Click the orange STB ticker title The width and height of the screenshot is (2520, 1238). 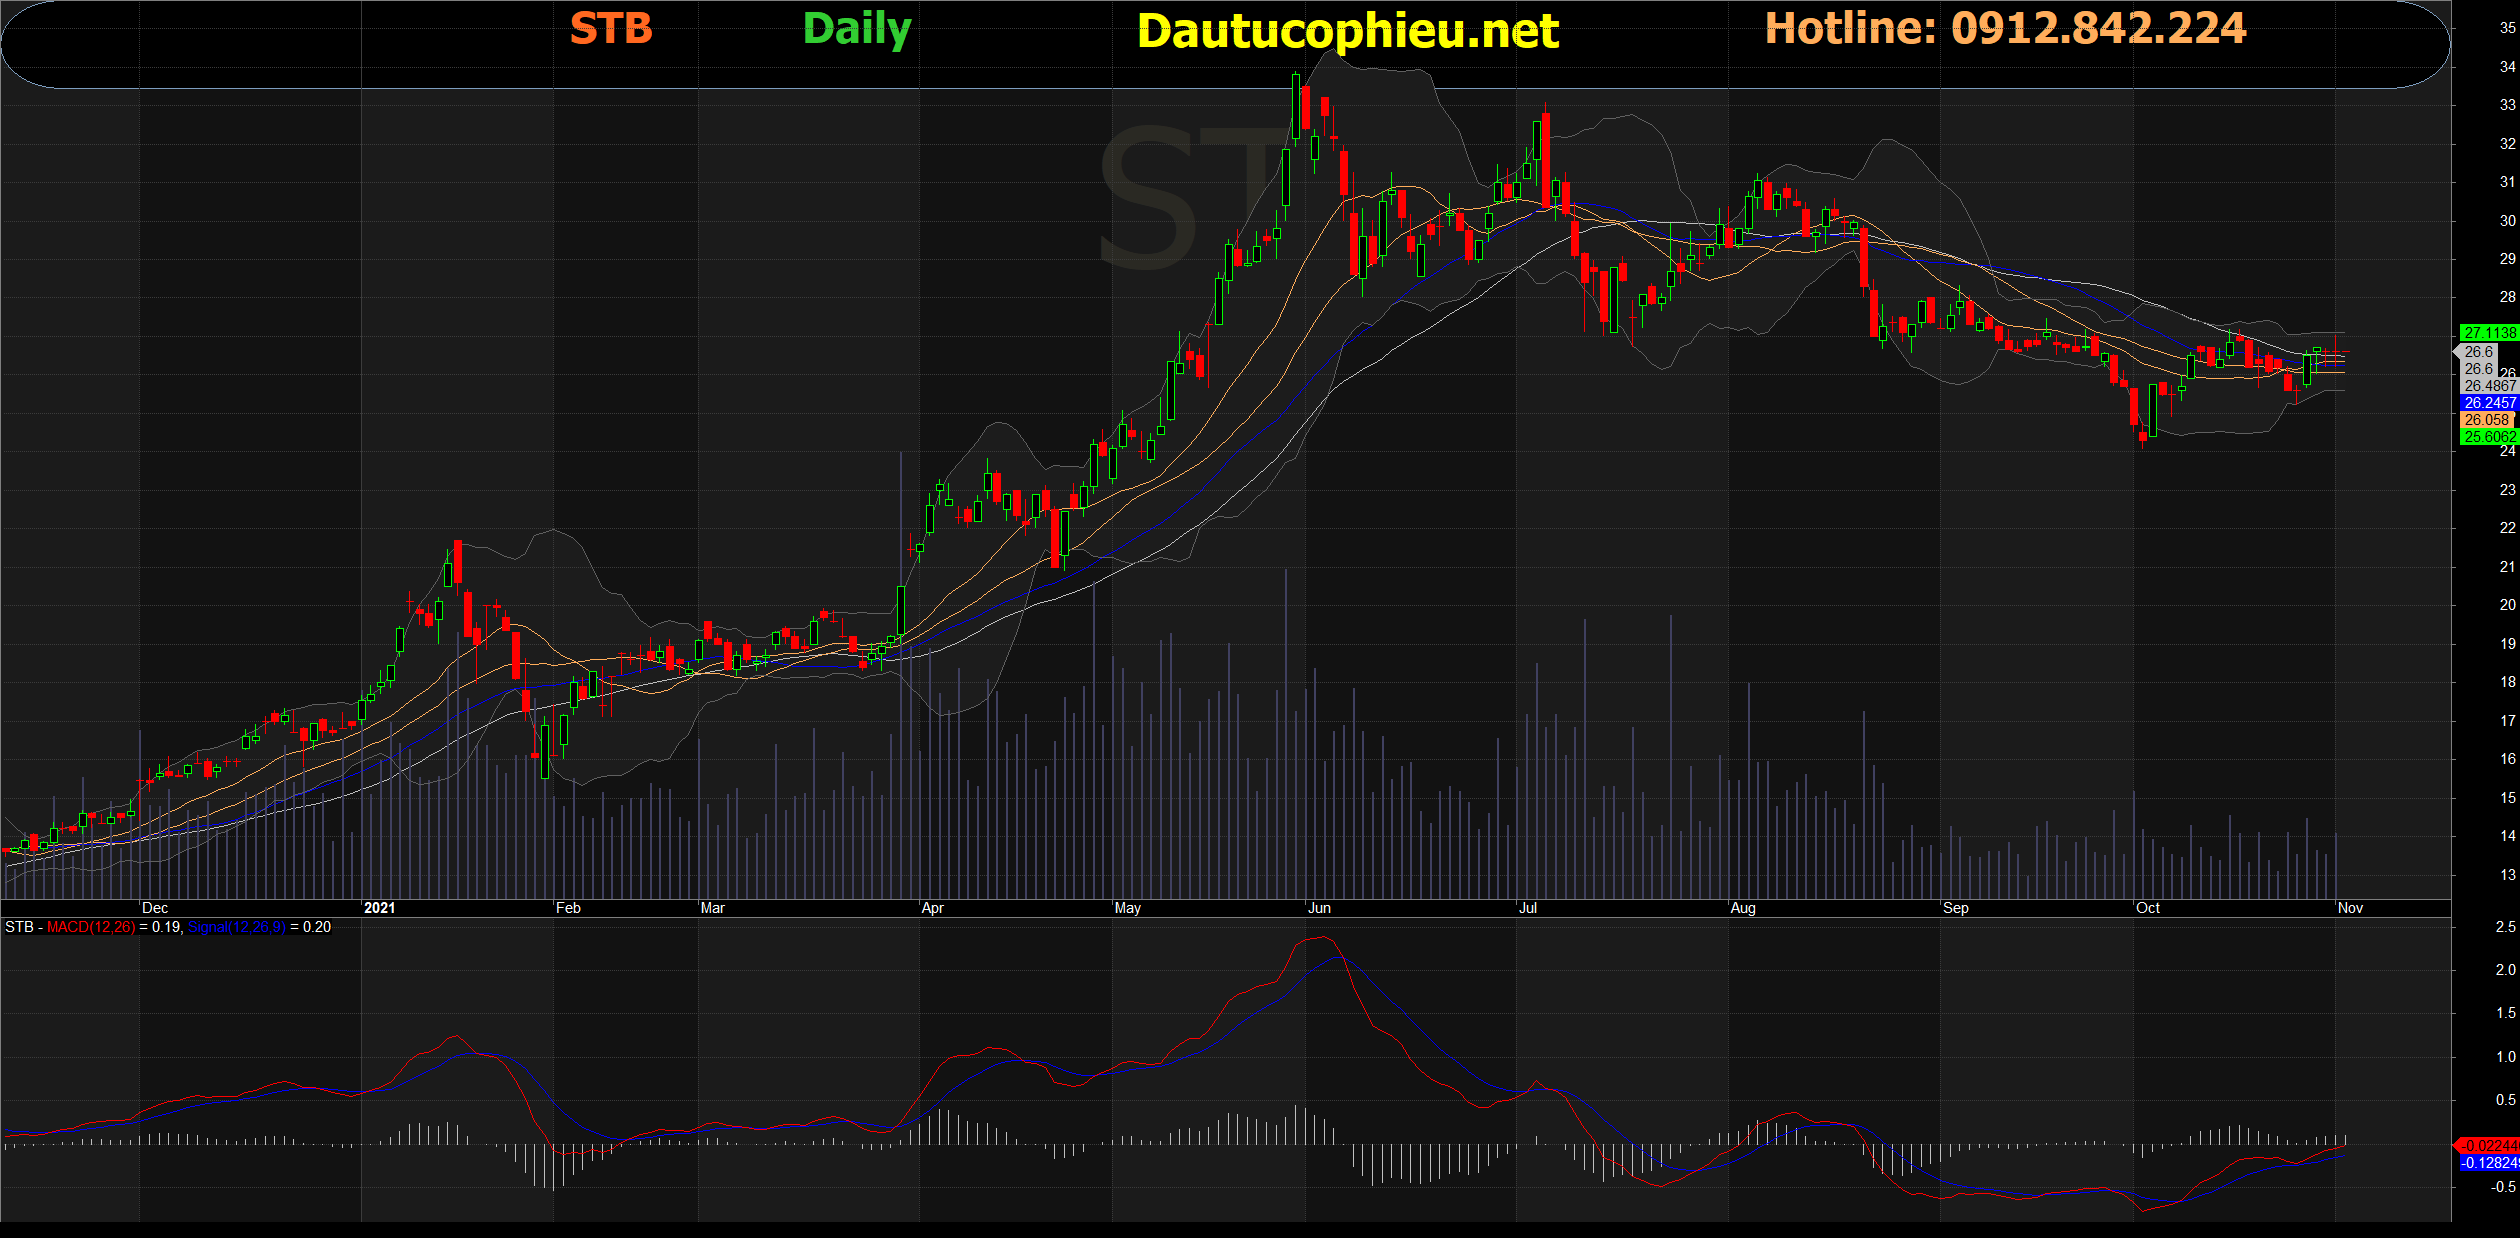point(611,29)
